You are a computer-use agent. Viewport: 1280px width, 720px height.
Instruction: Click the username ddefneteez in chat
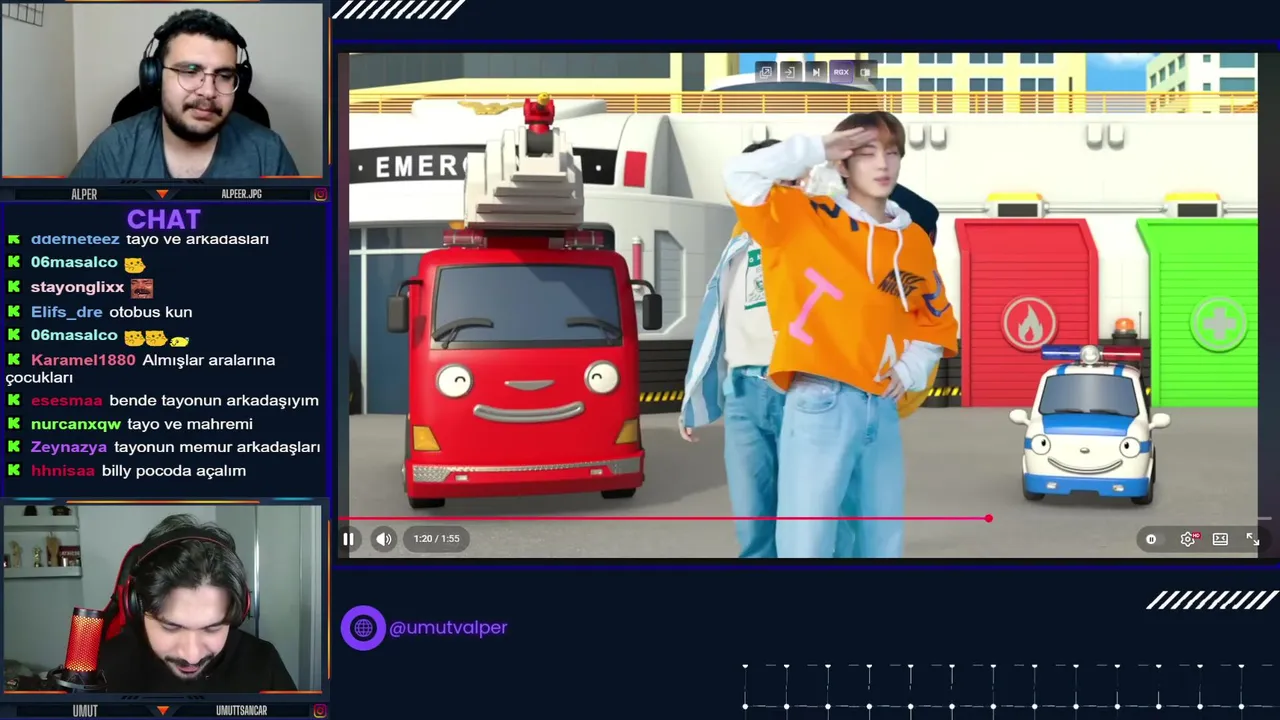(x=75, y=239)
